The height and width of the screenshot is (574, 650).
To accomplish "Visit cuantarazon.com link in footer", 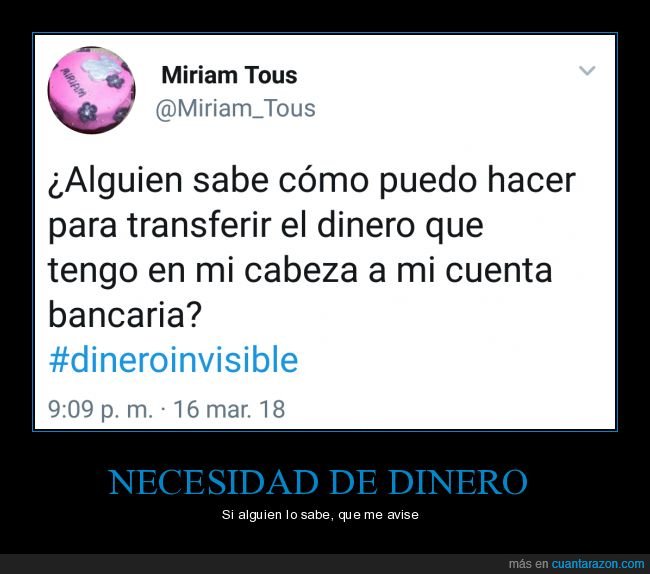I will [x=598, y=564].
